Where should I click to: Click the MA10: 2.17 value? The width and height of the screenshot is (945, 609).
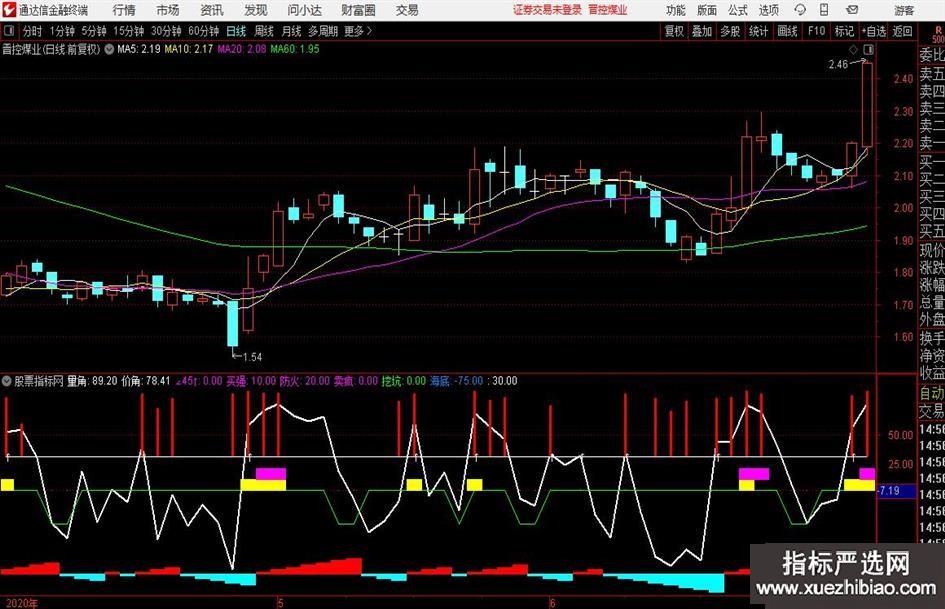189,49
